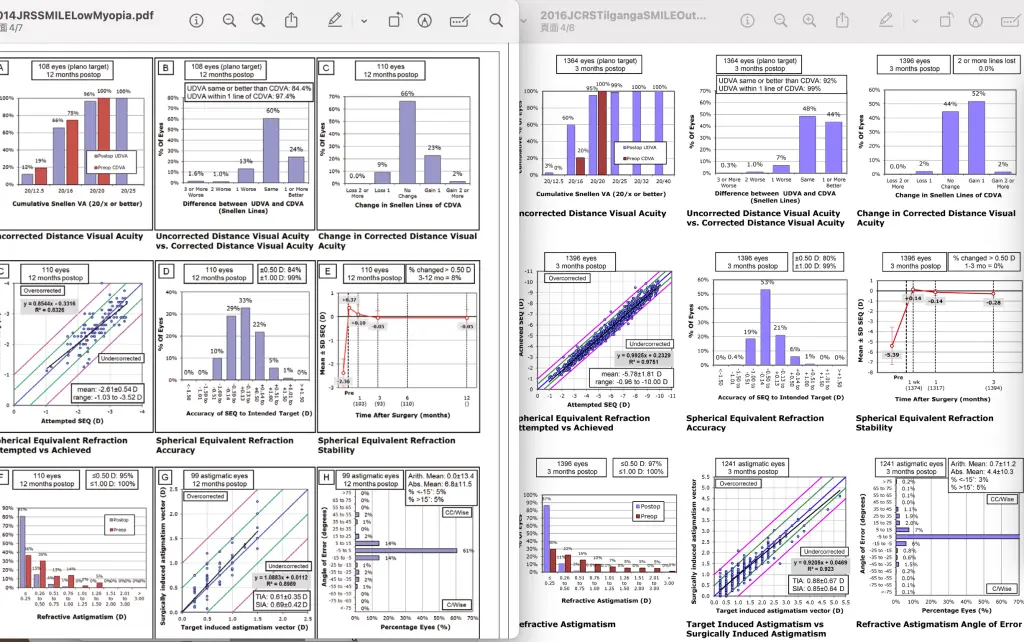
Task: Zoom out in the 2014JRSSMILELowMyopia window
Action: 229,21
